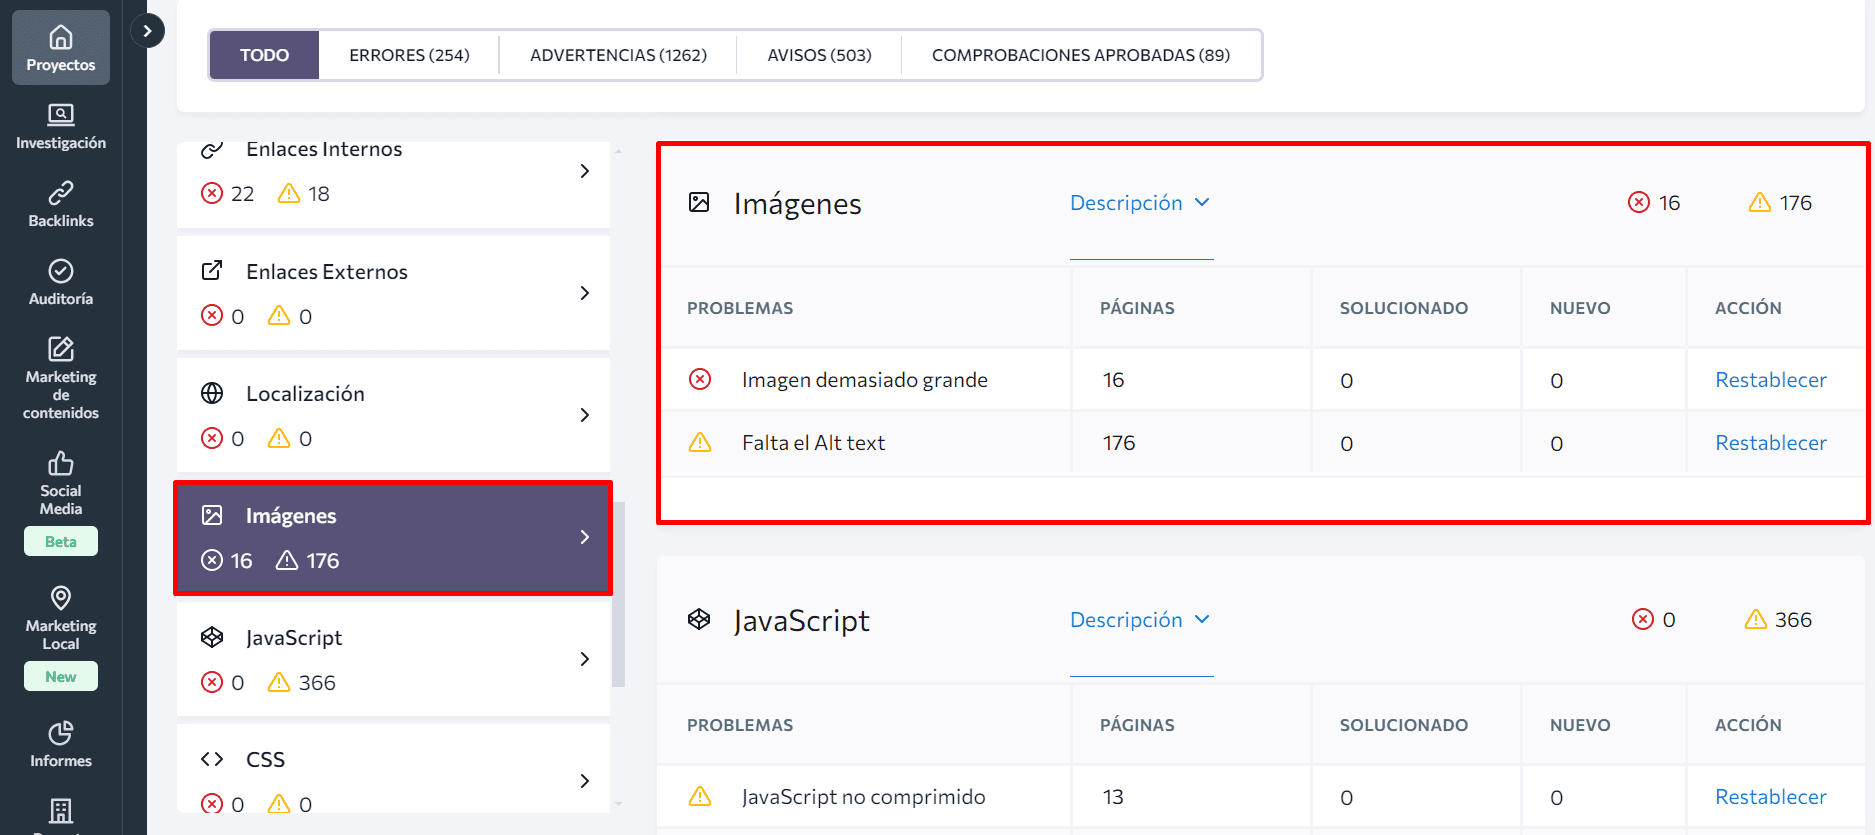Click pages value 176 for Alt text
Image resolution: width=1875 pixels, height=835 pixels.
pyautogui.click(x=1119, y=443)
